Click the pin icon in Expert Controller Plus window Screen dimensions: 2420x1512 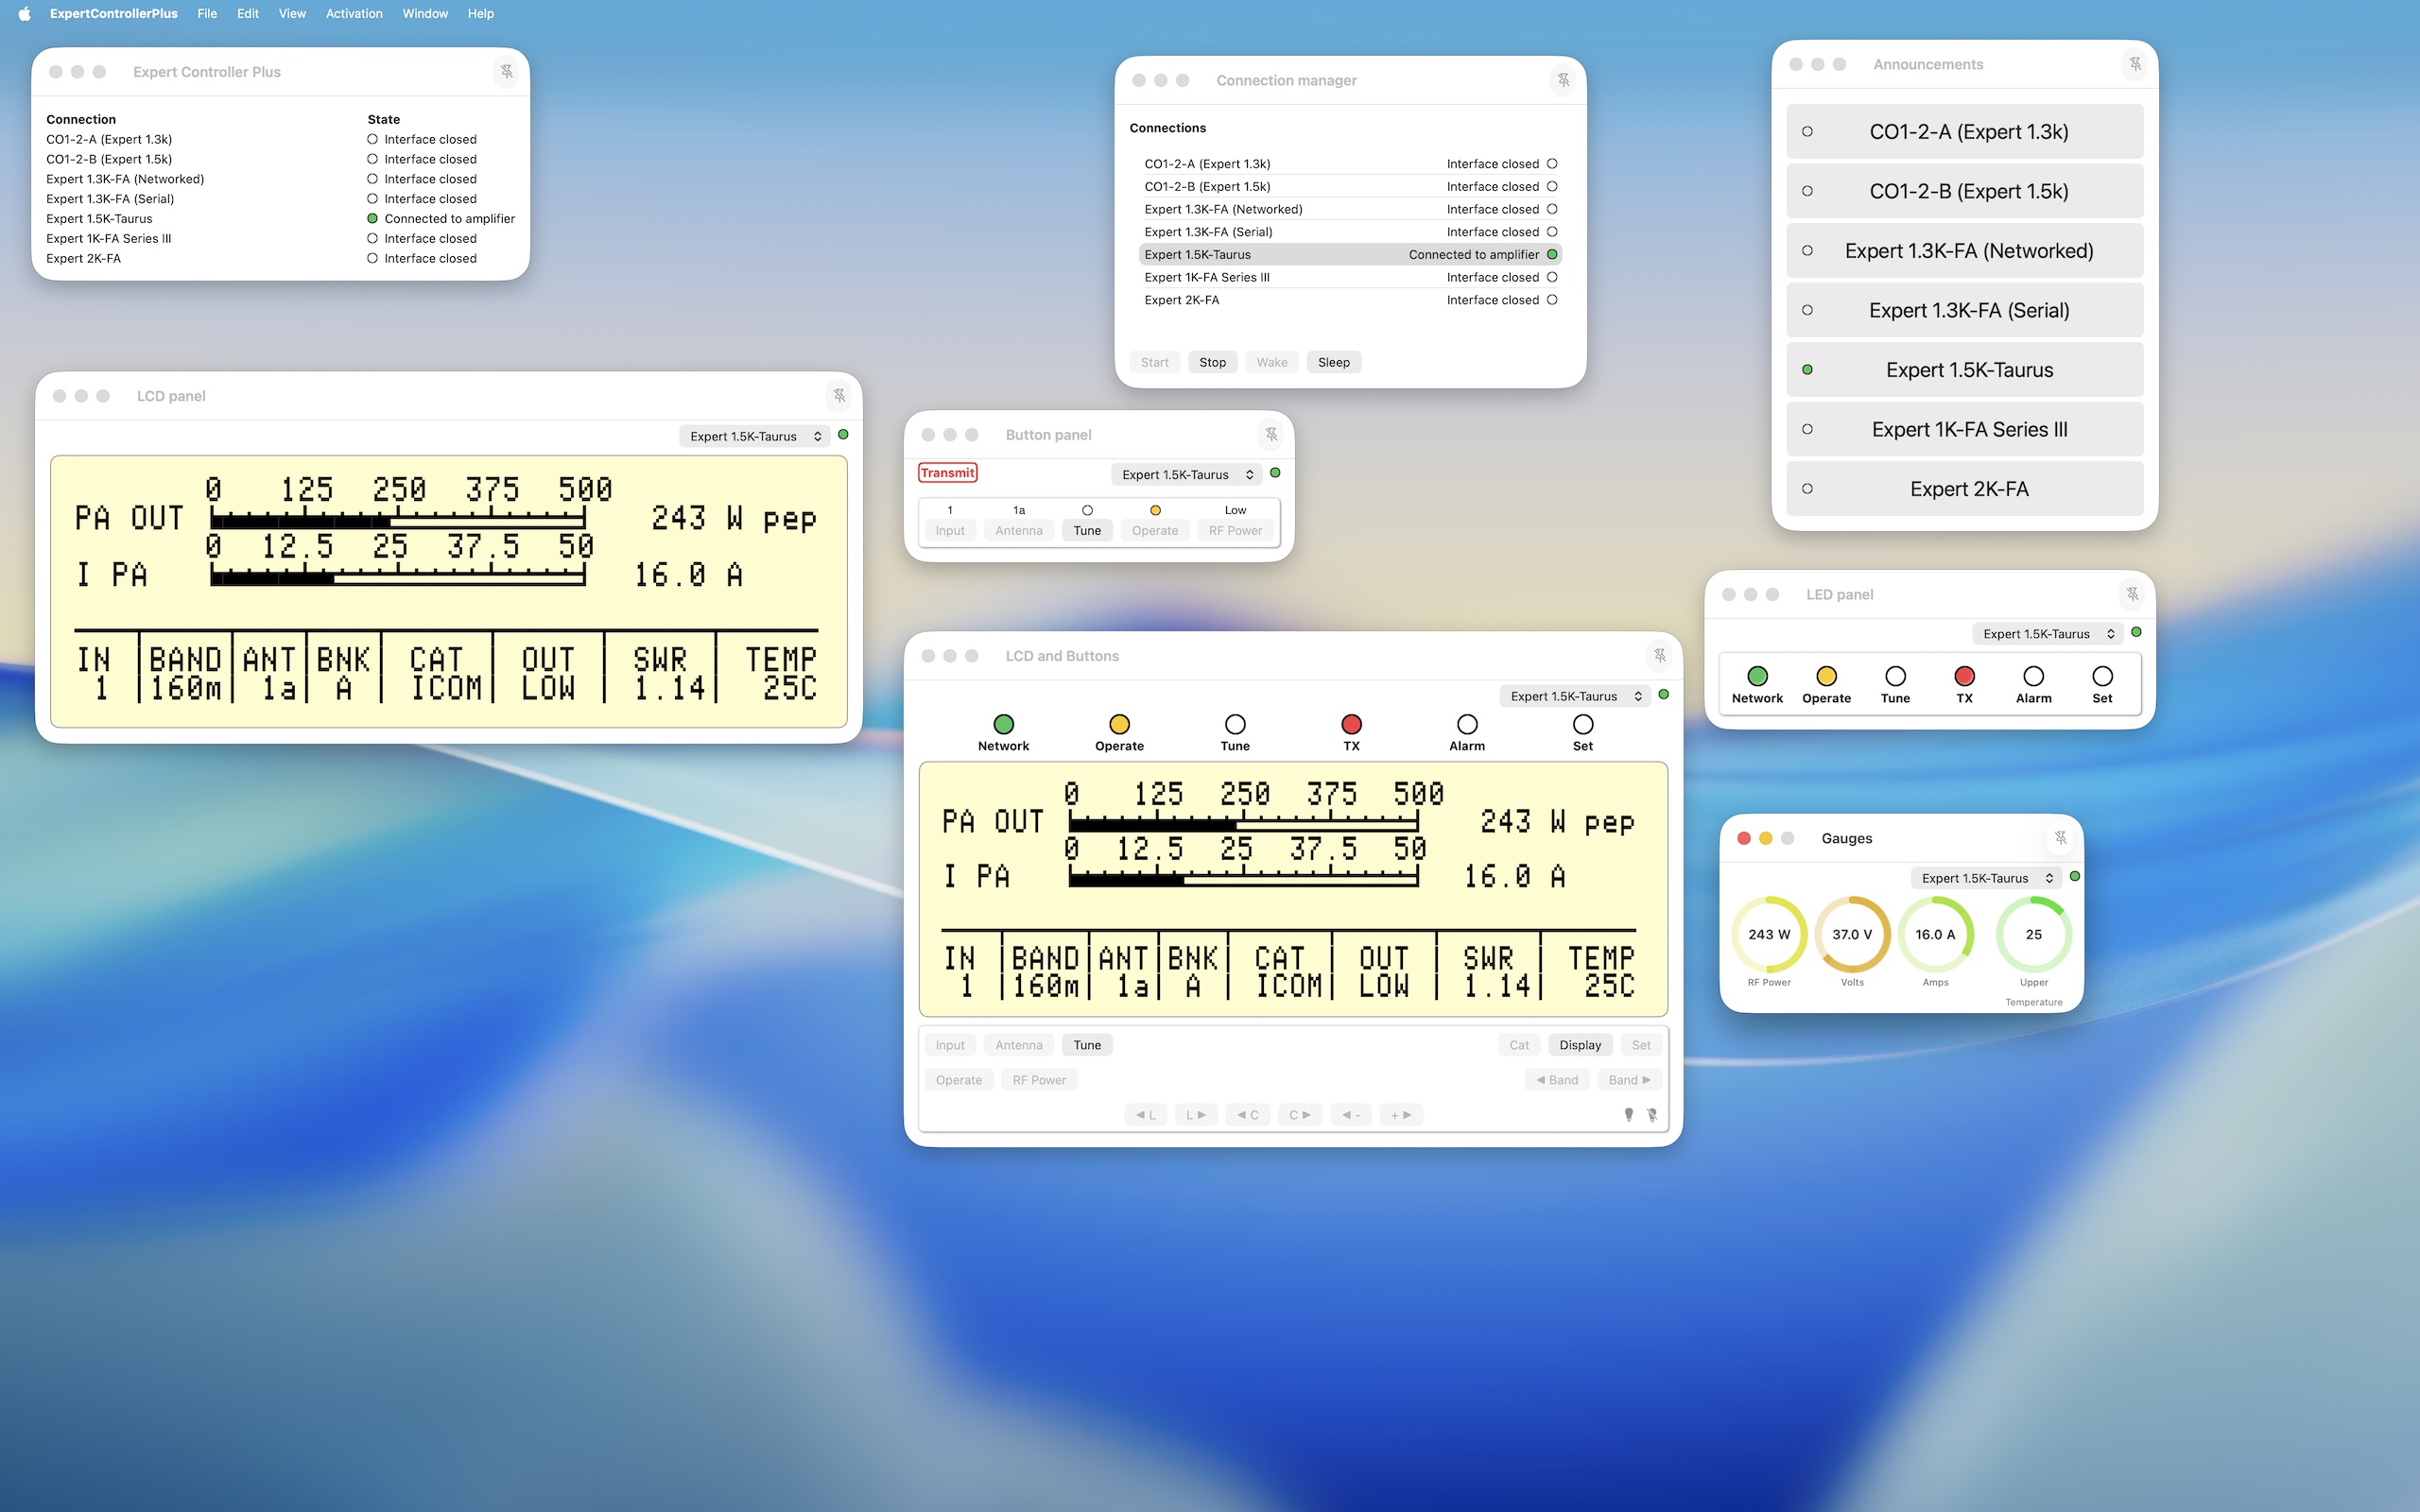[x=507, y=71]
